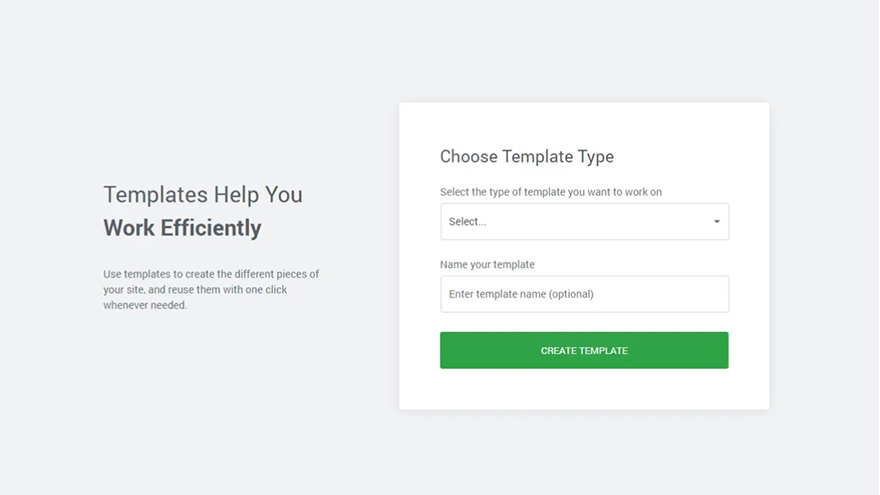
Task: Click the "Select..." placeholder text
Action: (x=468, y=222)
